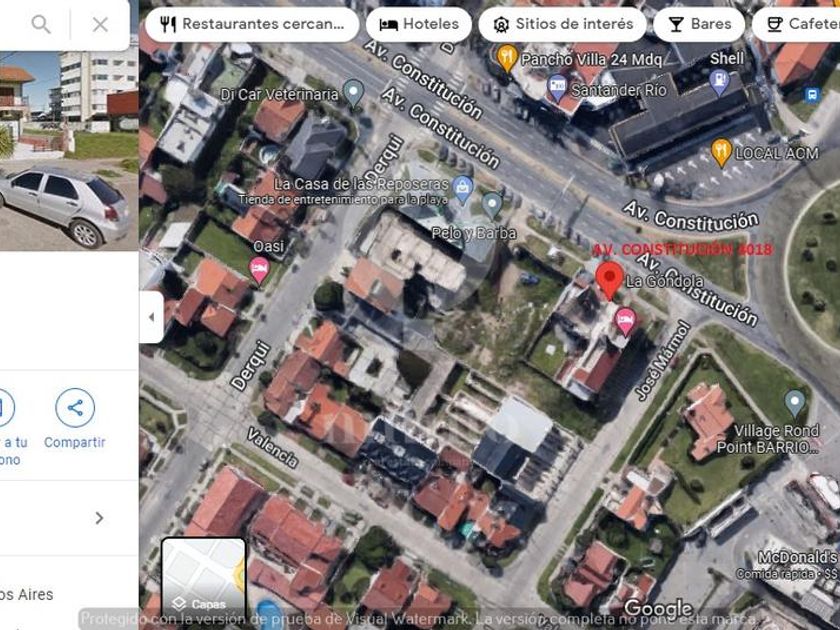The width and height of the screenshot is (840, 630).
Task: Click the Compartir label
Action: (75, 442)
